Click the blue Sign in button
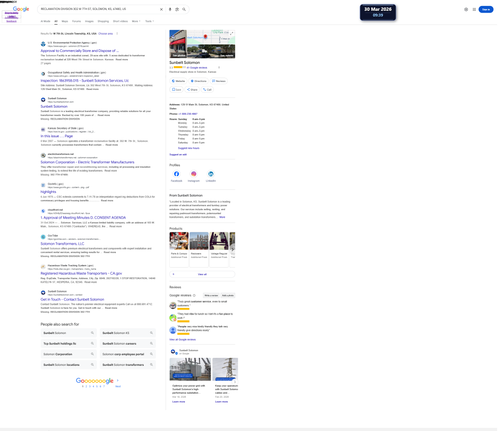500x431 pixels. click(x=486, y=9)
